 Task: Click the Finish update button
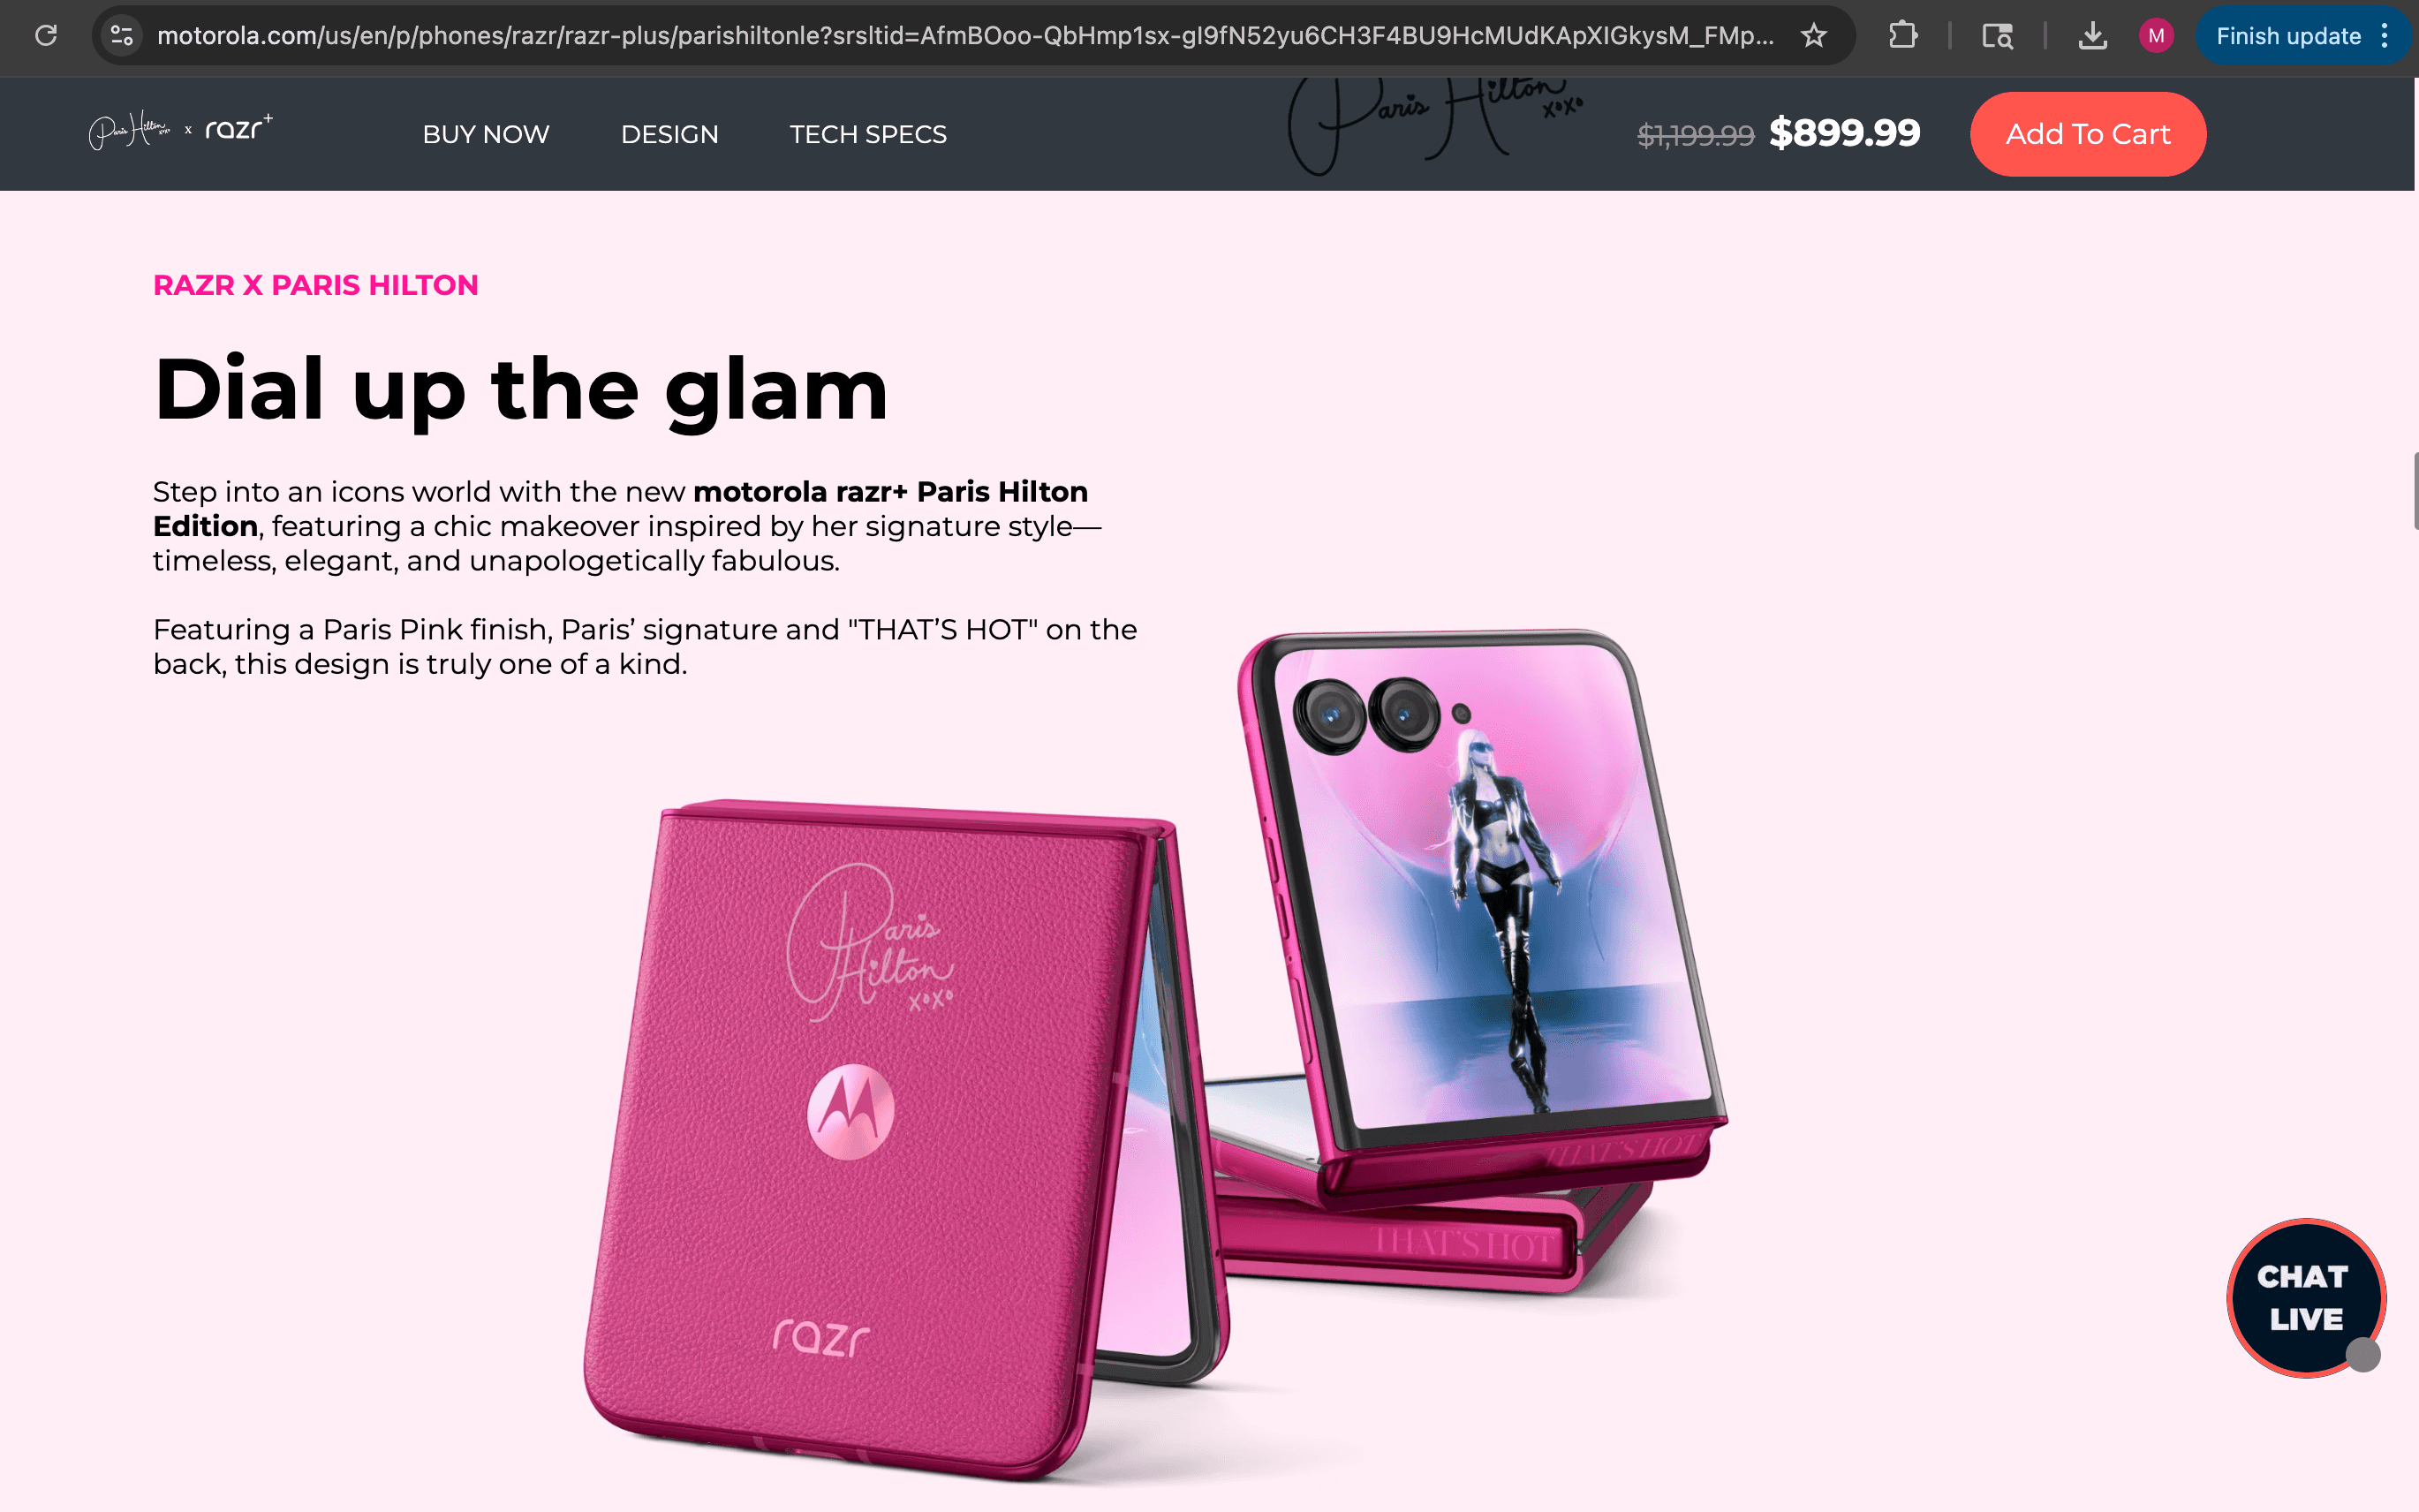tap(2288, 36)
